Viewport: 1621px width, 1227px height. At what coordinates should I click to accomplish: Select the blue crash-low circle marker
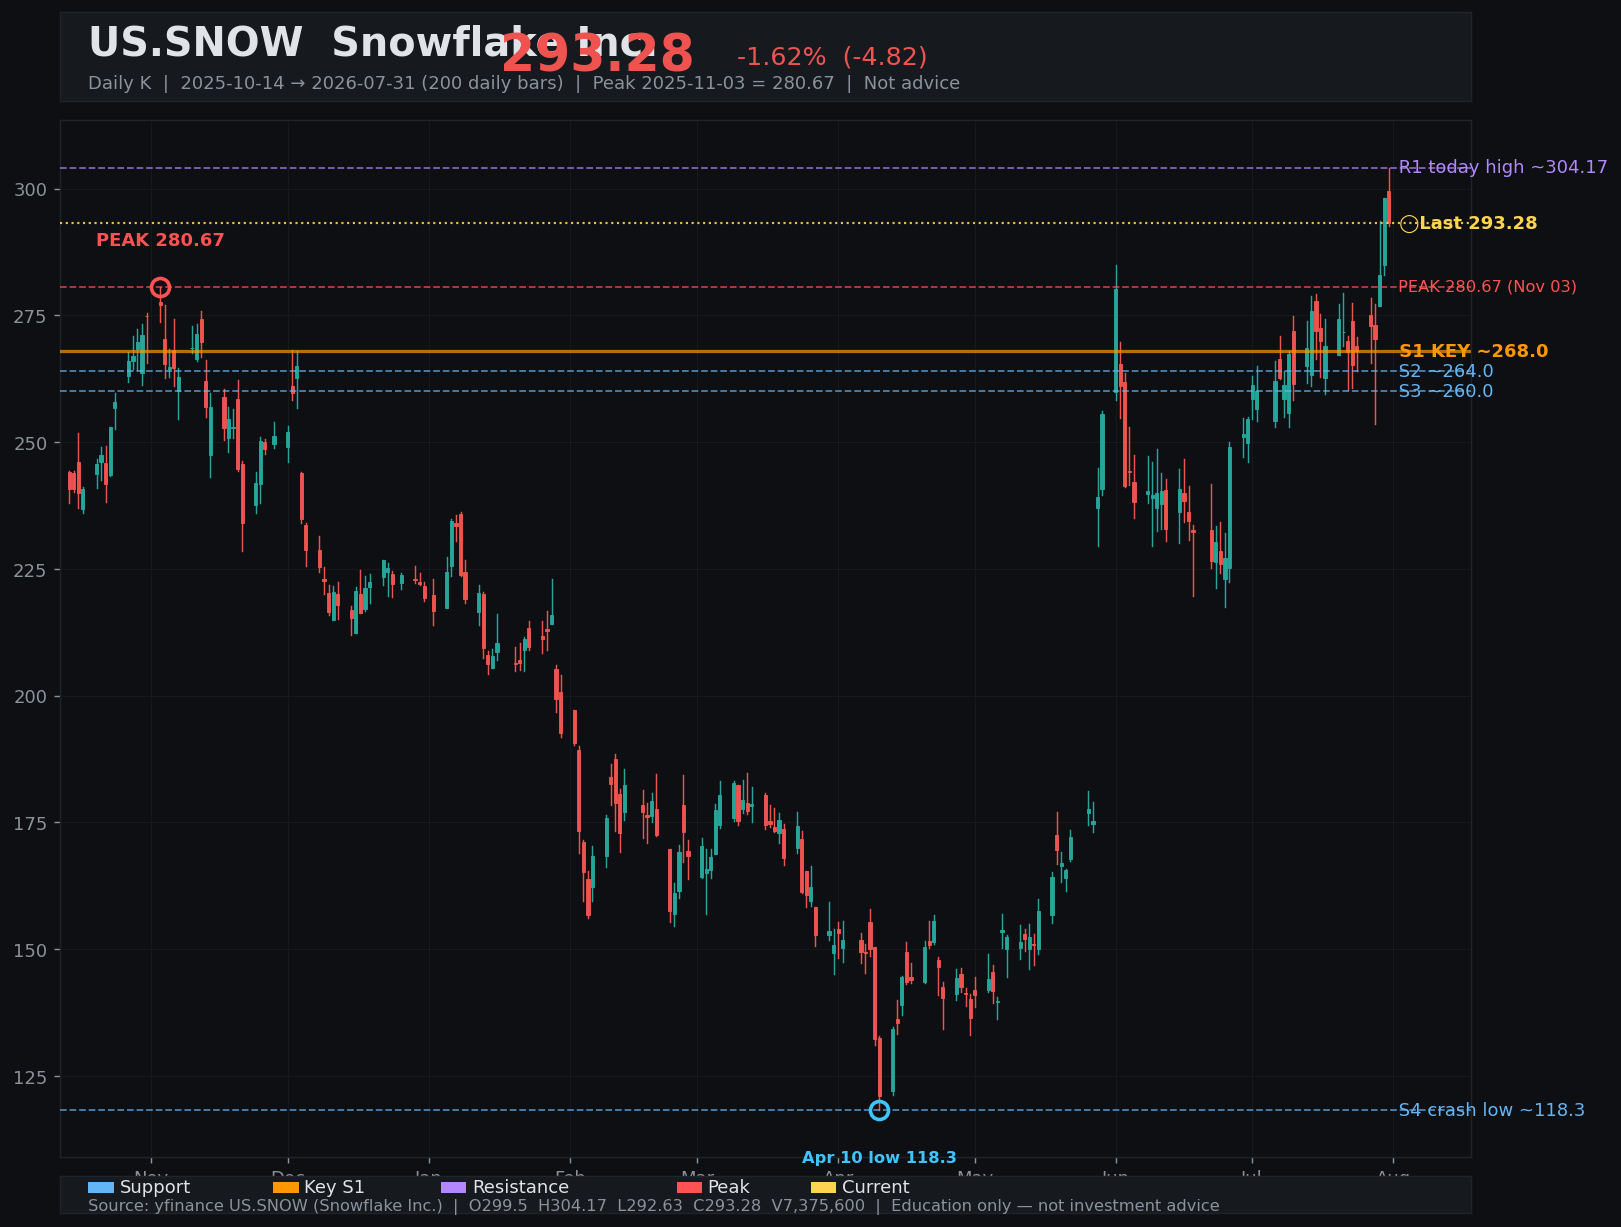point(879,1110)
